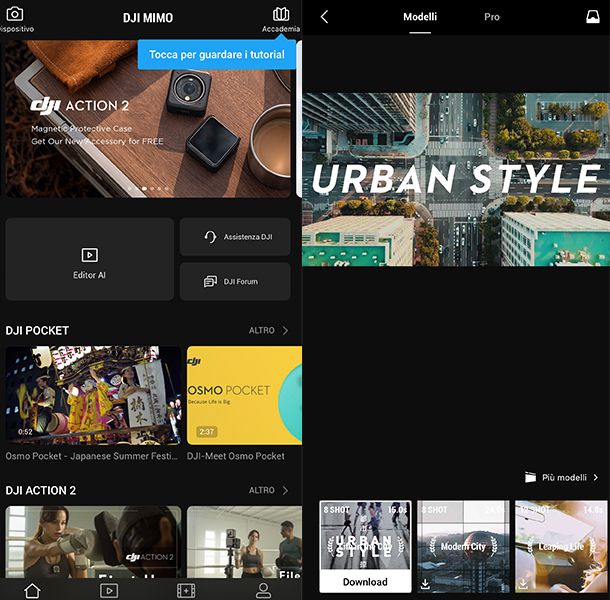Viewport: 610px width, 600px height.
Task: Click the chat bubbles icon in DJI Forum
Action: click(210, 281)
